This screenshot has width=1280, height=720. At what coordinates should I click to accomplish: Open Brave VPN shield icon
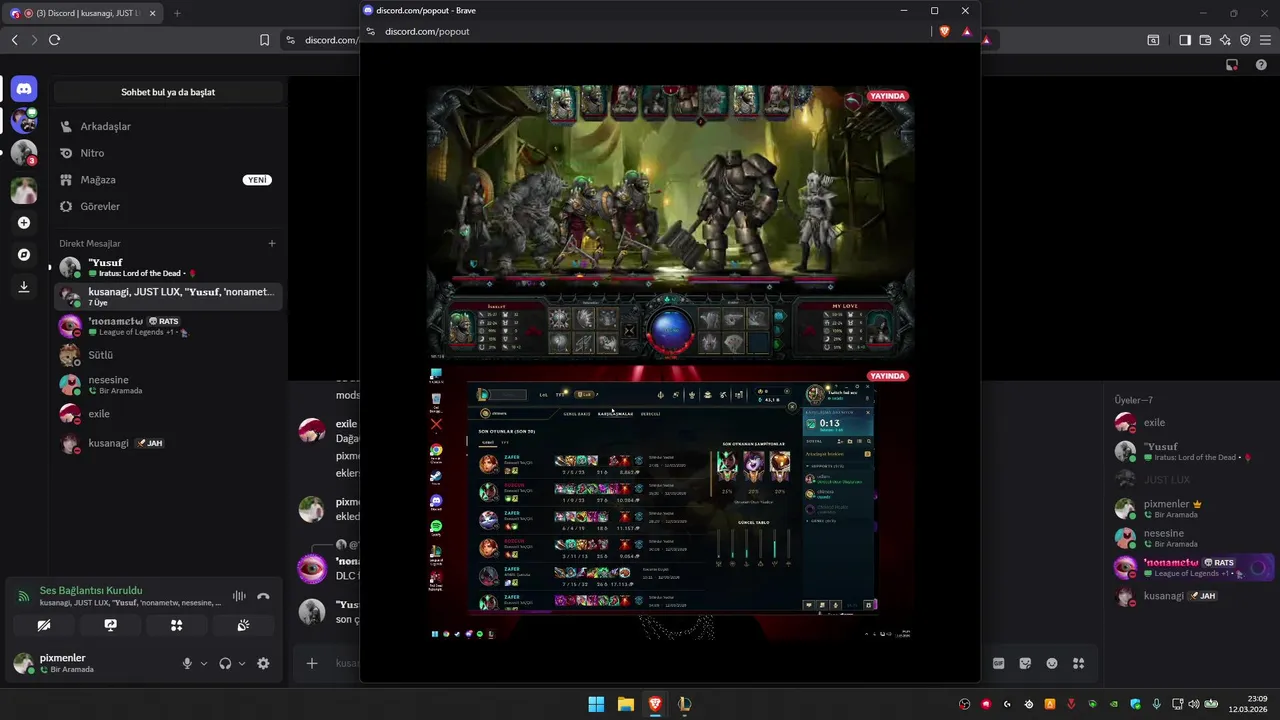pos(1245,40)
